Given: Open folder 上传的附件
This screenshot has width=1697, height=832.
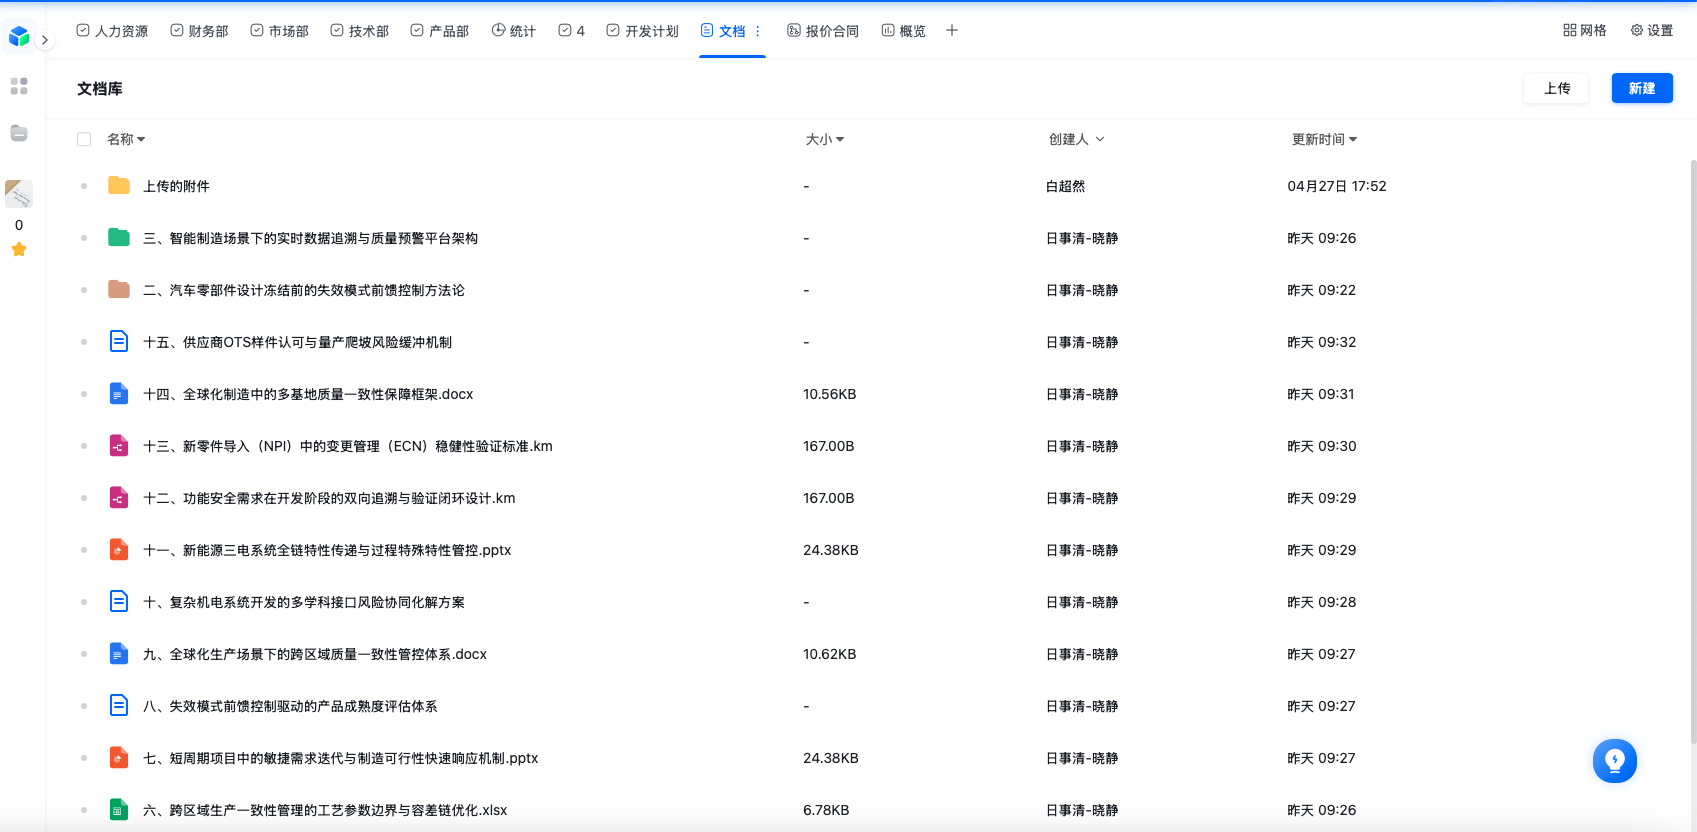Looking at the screenshot, I should [176, 186].
